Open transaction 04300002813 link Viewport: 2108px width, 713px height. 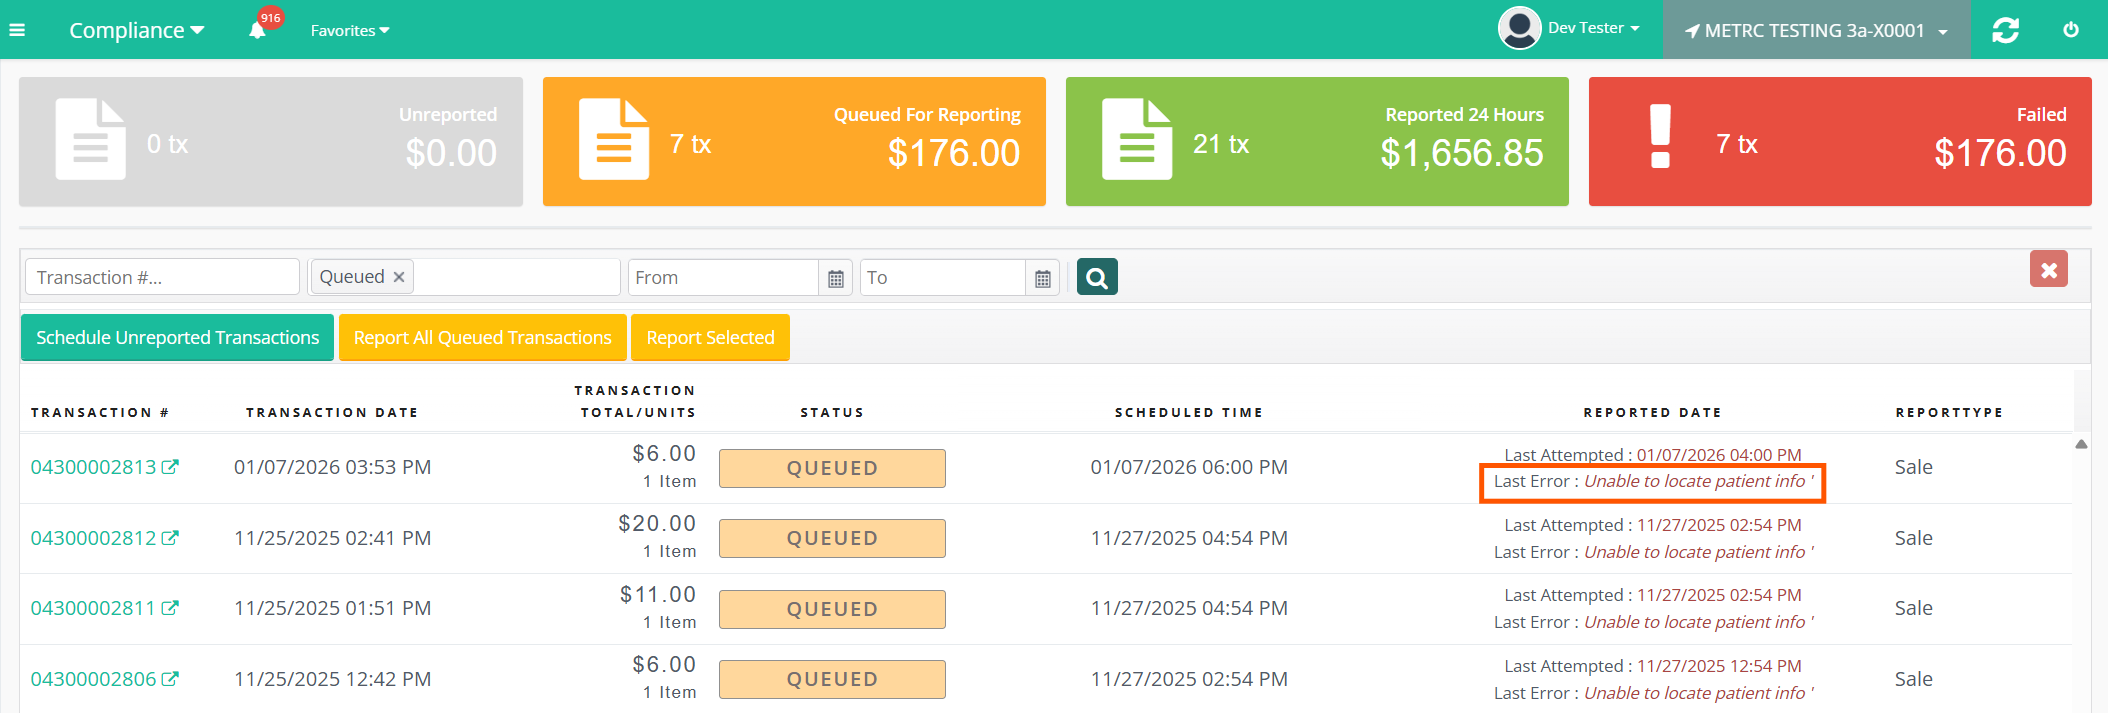tap(94, 467)
